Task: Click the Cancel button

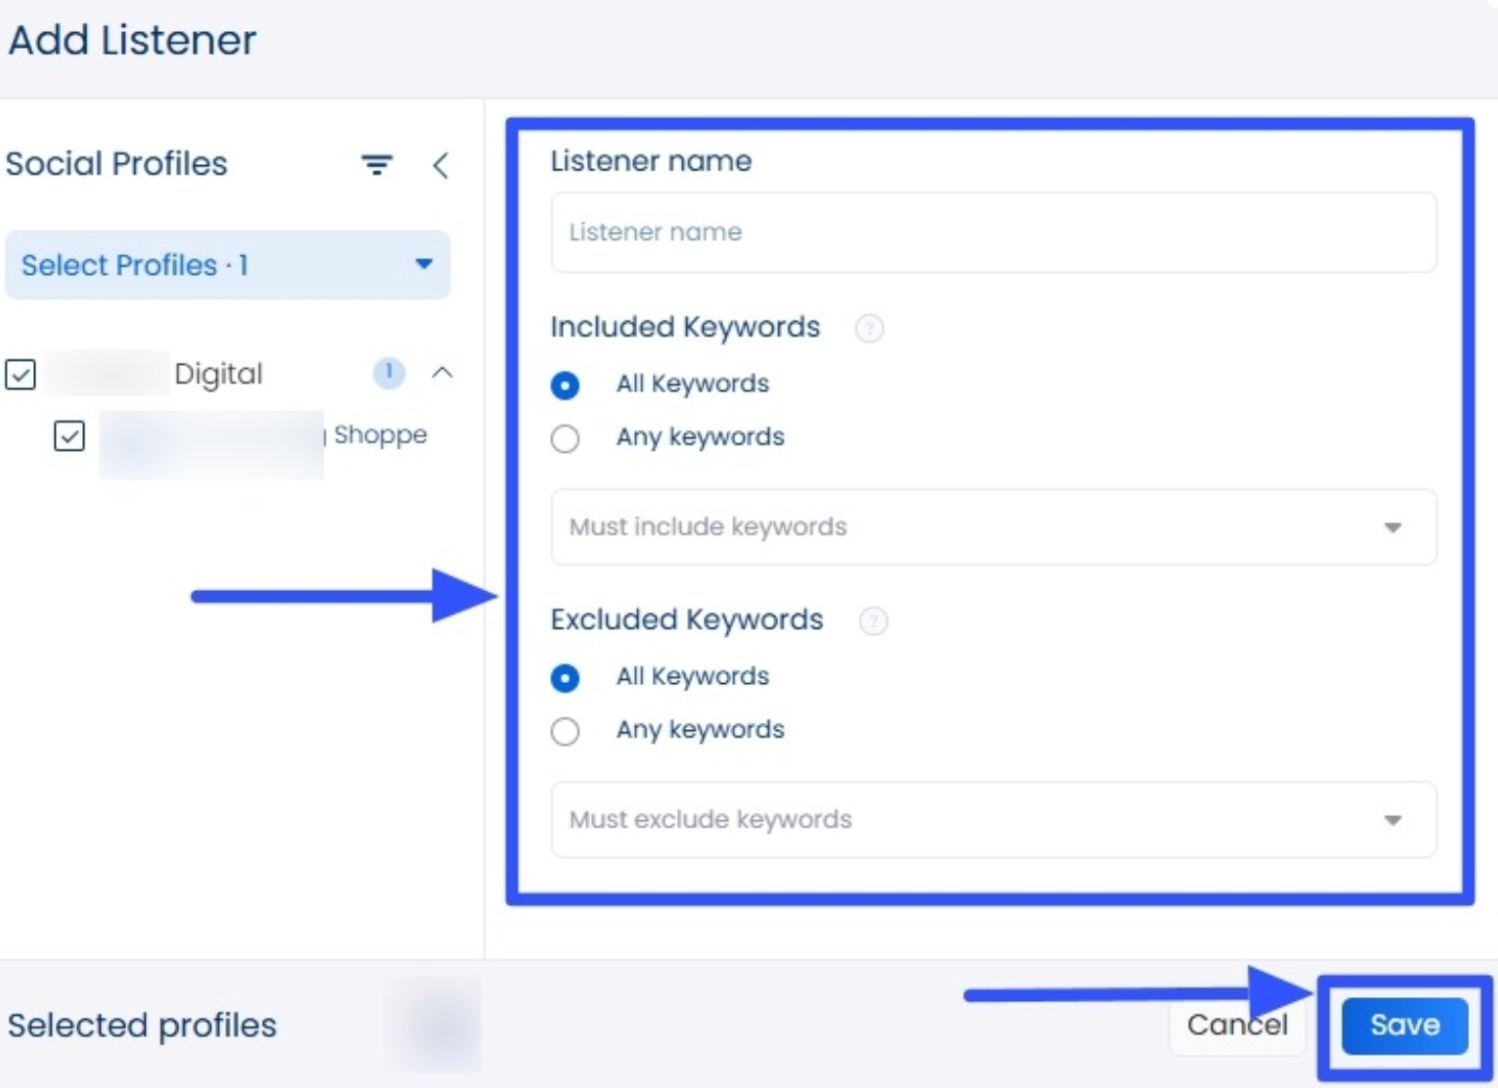Action: (1237, 1024)
